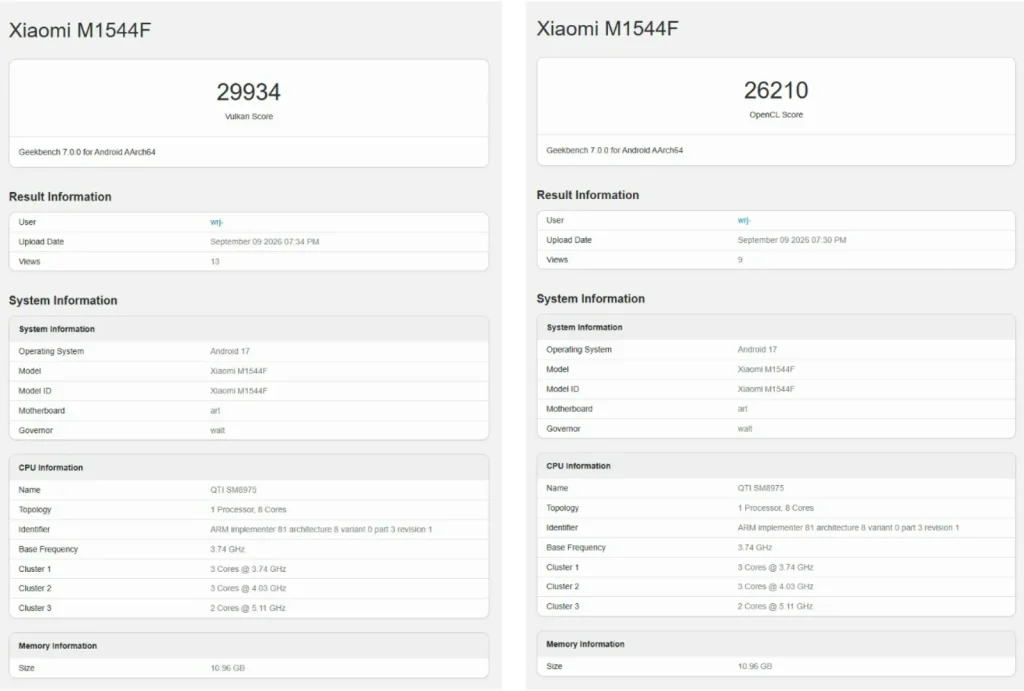1024x691 pixels.
Task: Select the 'OpenCL Score' label
Action: [x=776, y=114]
